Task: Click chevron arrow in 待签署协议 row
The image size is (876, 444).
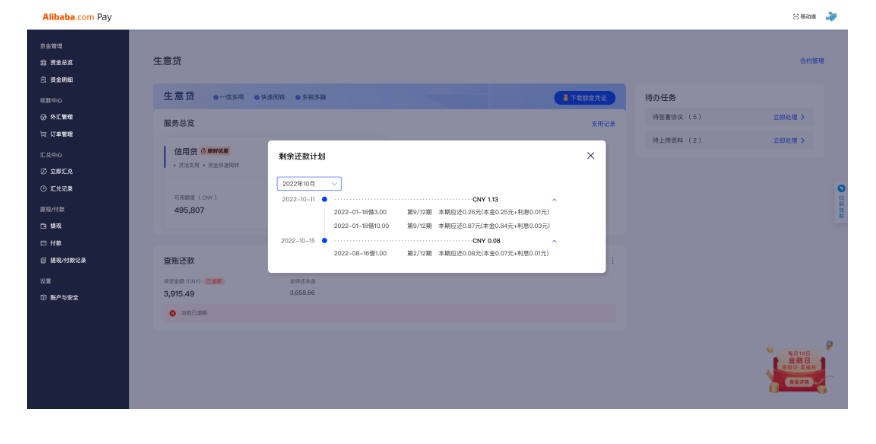Action: [x=803, y=117]
